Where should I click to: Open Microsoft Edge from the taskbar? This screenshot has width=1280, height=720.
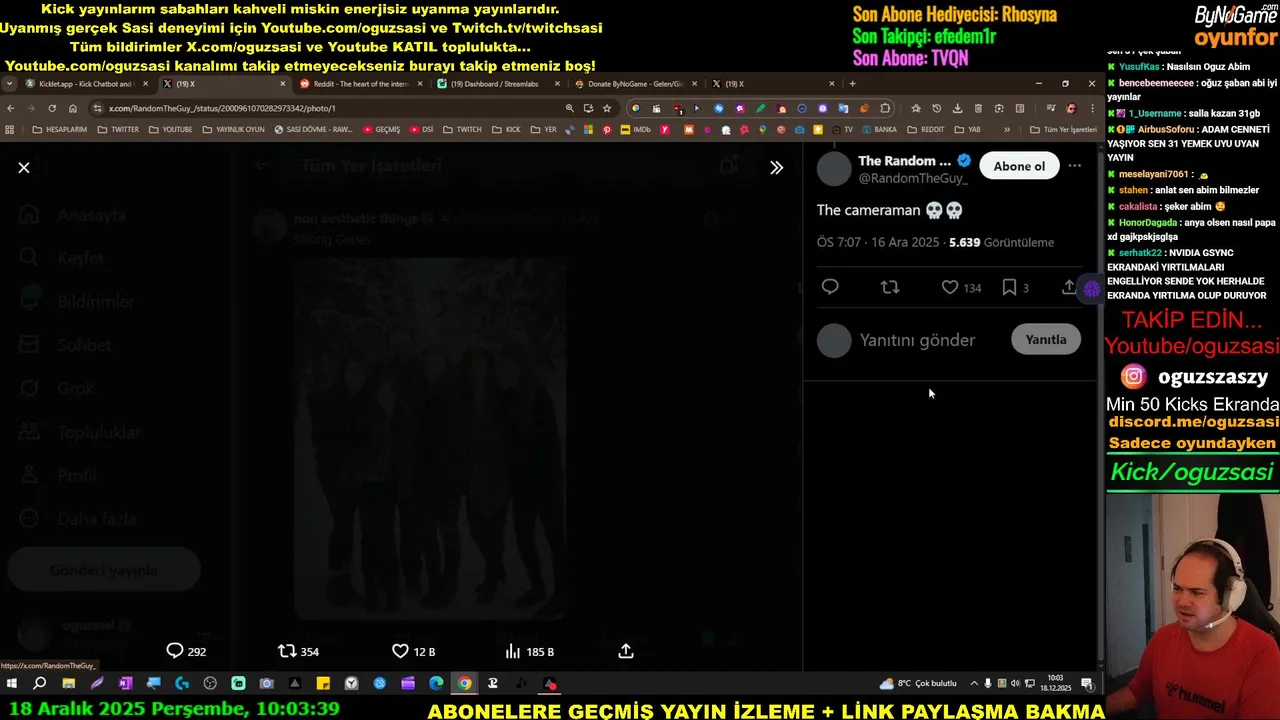(436, 684)
